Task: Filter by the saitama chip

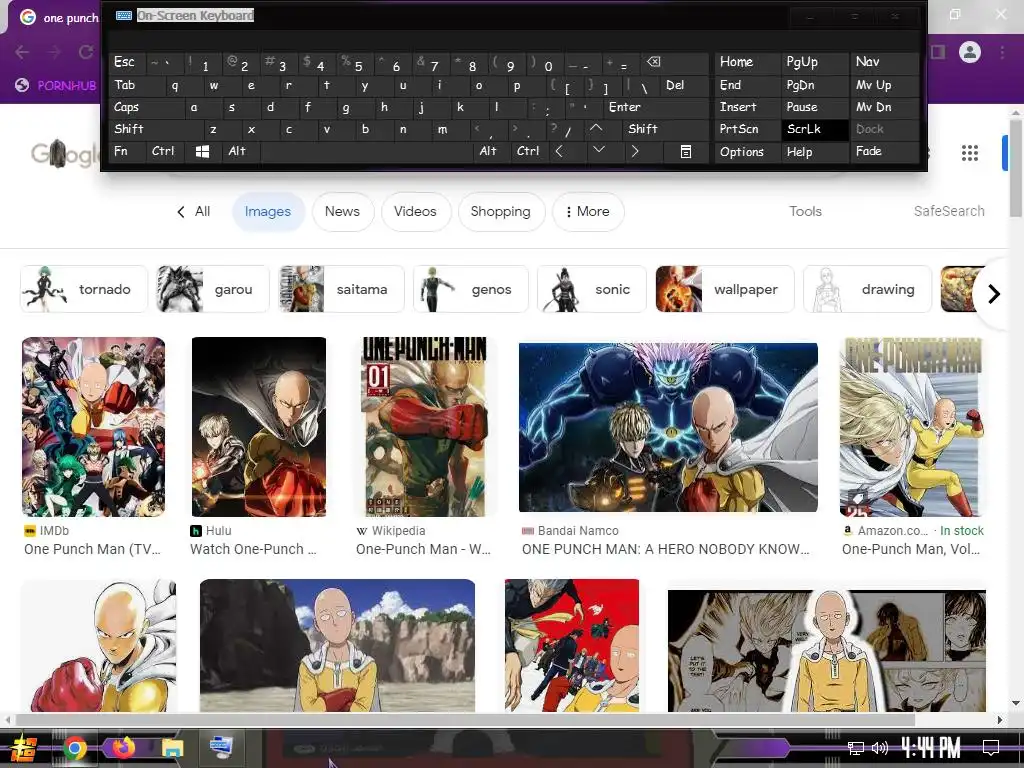Action: tap(342, 289)
